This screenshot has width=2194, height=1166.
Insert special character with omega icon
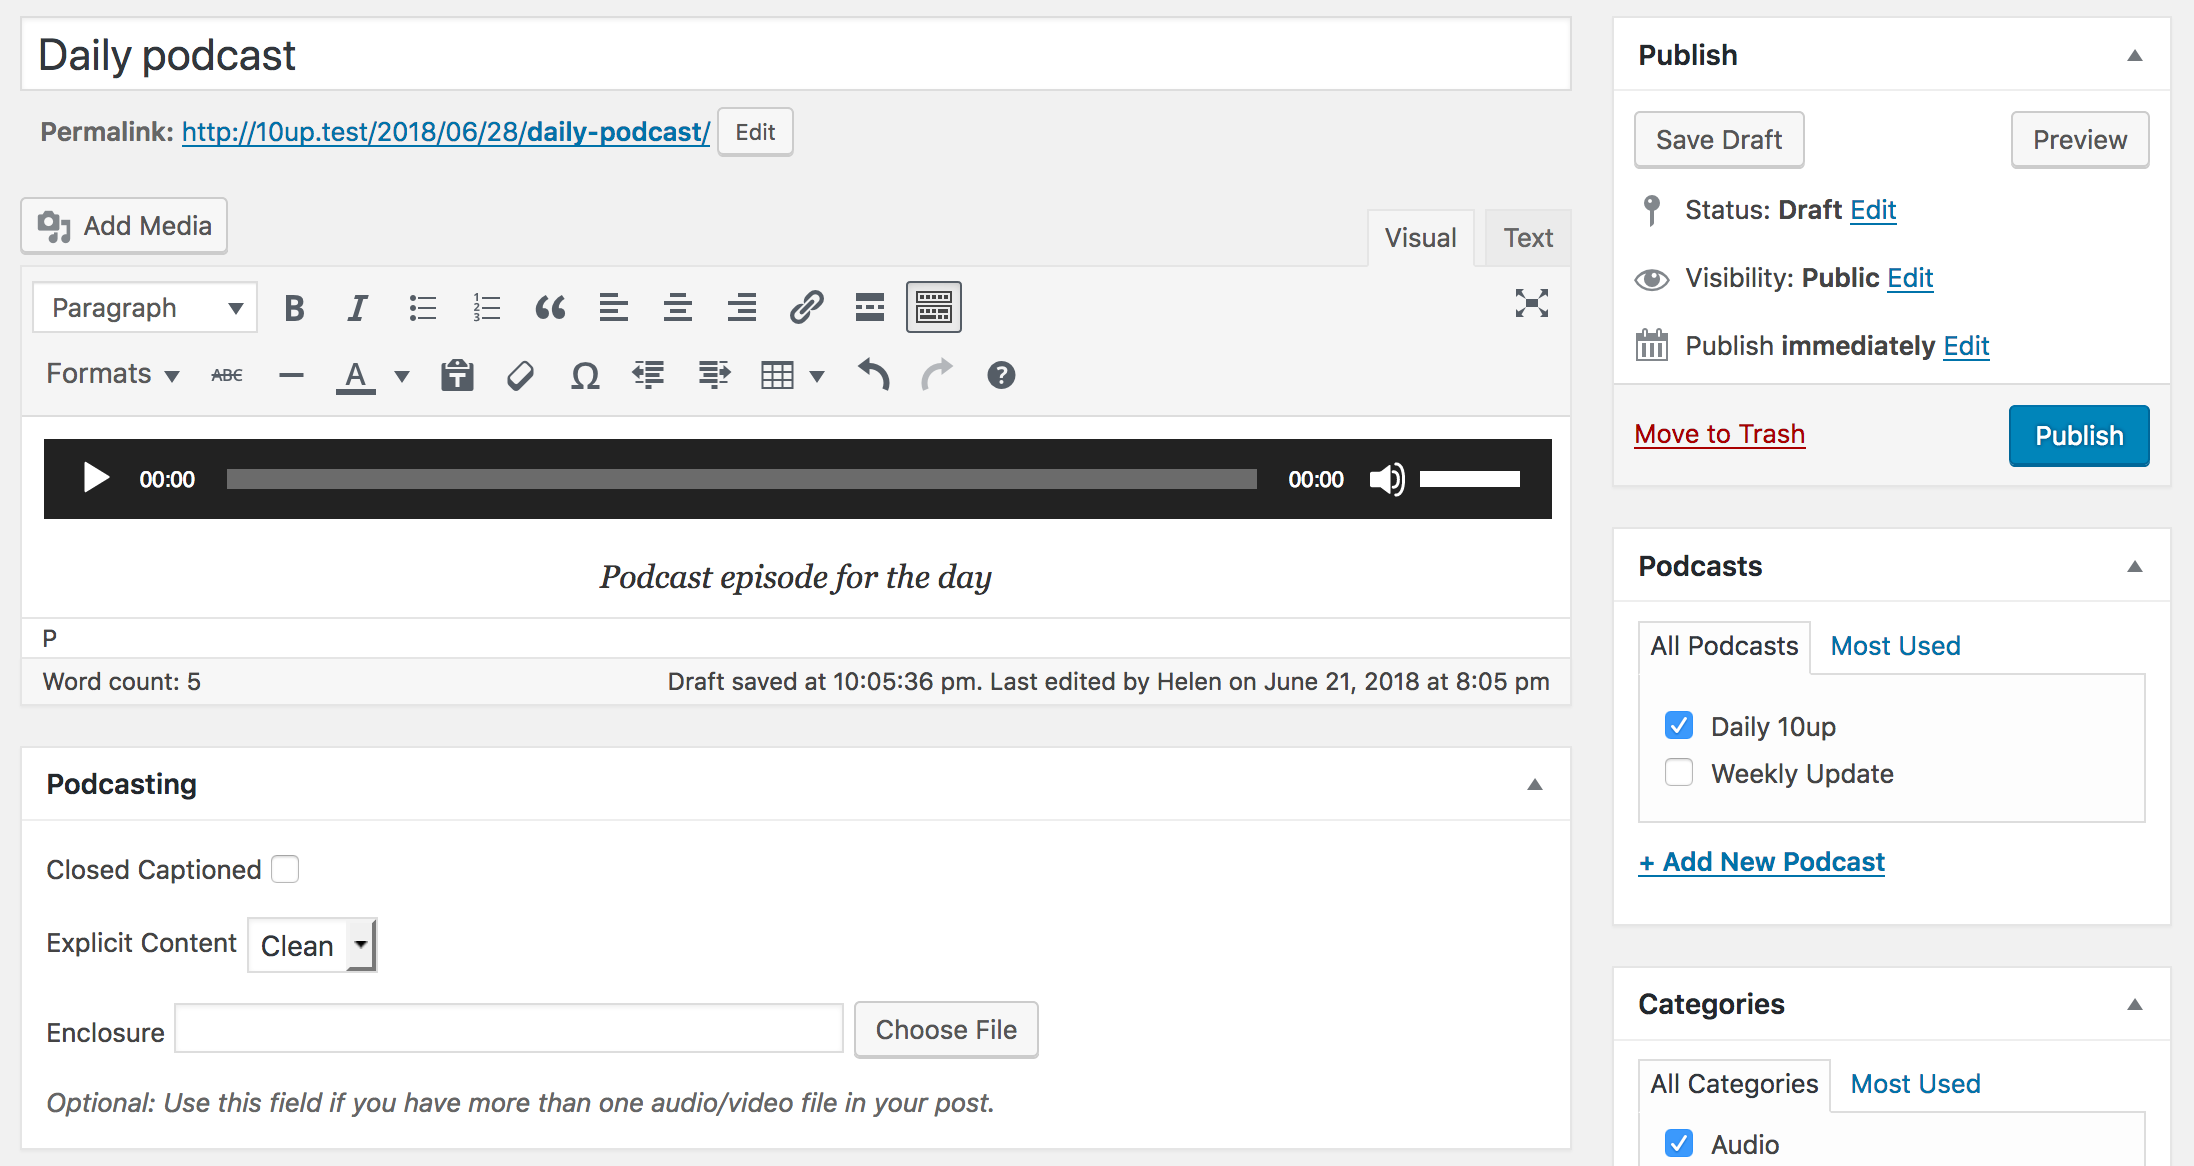[x=585, y=376]
